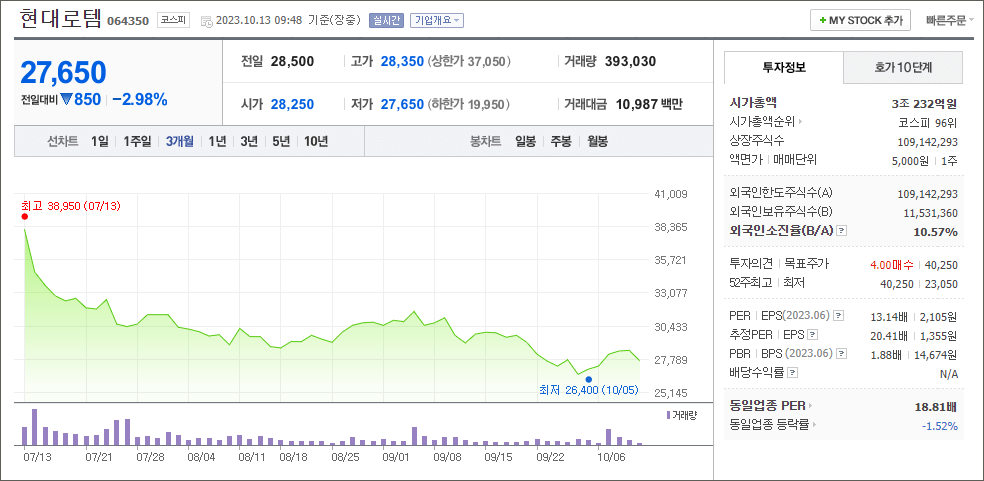This screenshot has width=984, height=481.
Task: Switch to 주봉 candle chart
Action: tap(561, 141)
